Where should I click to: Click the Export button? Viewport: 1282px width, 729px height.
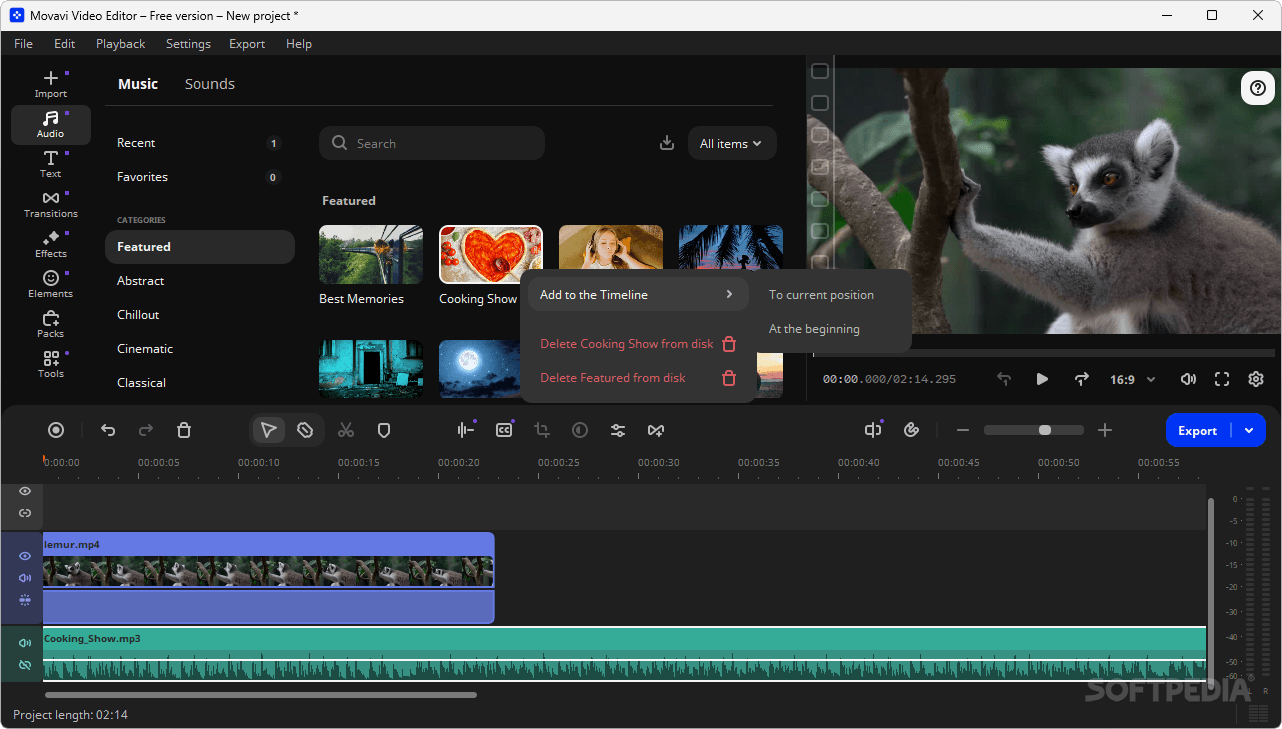pos(1198,430)
